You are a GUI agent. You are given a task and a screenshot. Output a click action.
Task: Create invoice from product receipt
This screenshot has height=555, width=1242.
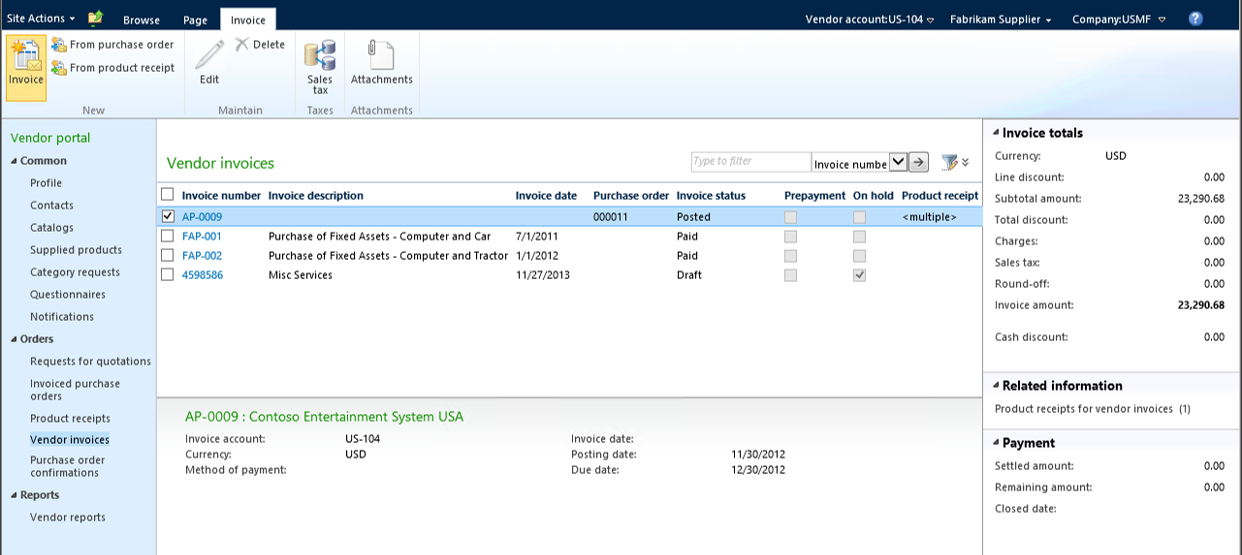[x=113, y=68]
